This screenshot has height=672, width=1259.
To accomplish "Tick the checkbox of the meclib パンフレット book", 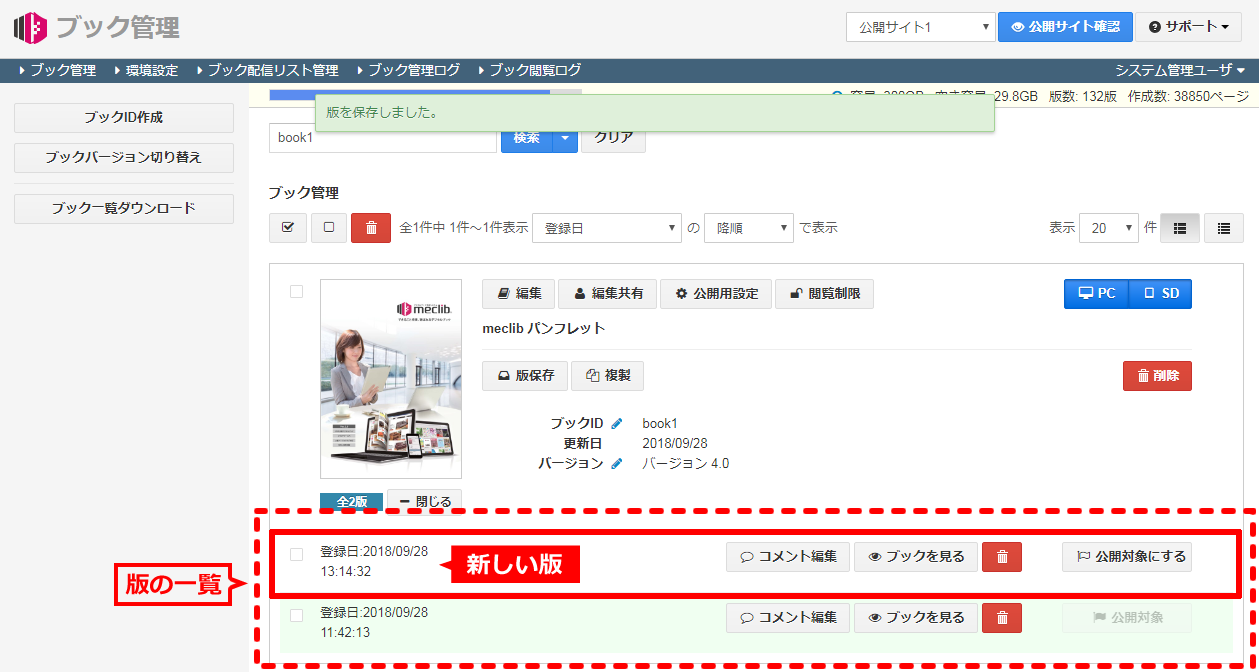I will point(296,292).
